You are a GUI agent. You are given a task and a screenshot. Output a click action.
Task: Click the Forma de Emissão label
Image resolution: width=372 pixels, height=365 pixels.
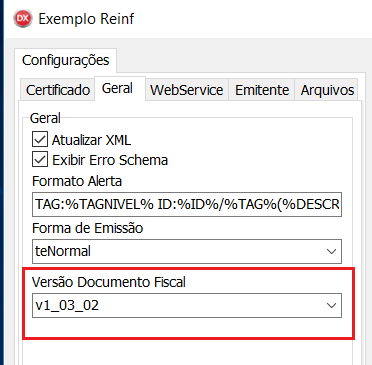pyautogui.click(x=88, y=228)
